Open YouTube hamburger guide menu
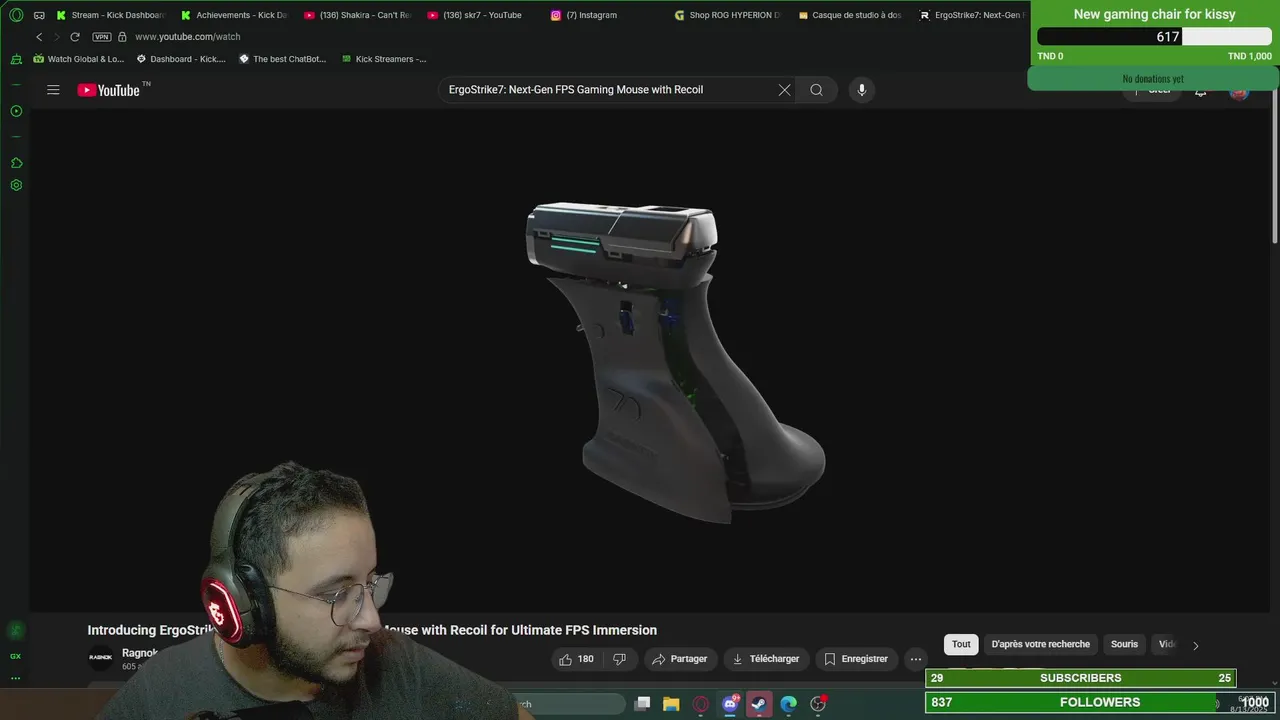Image resolution: width=1280 pixels, height=720 pixels. pyautogui.click(x=53, y=90)
